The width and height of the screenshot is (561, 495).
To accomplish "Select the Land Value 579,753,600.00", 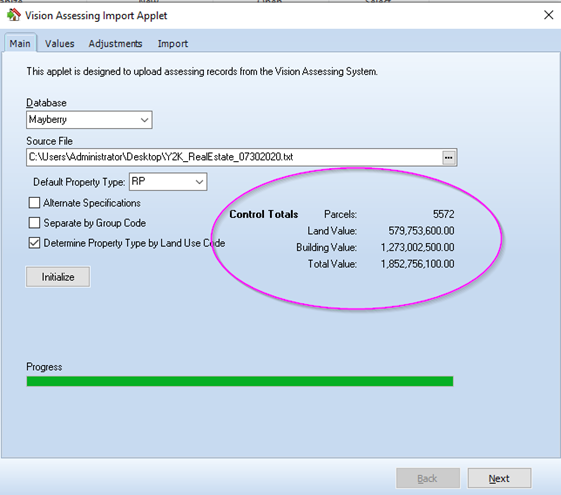I will [x=421, y=231].
